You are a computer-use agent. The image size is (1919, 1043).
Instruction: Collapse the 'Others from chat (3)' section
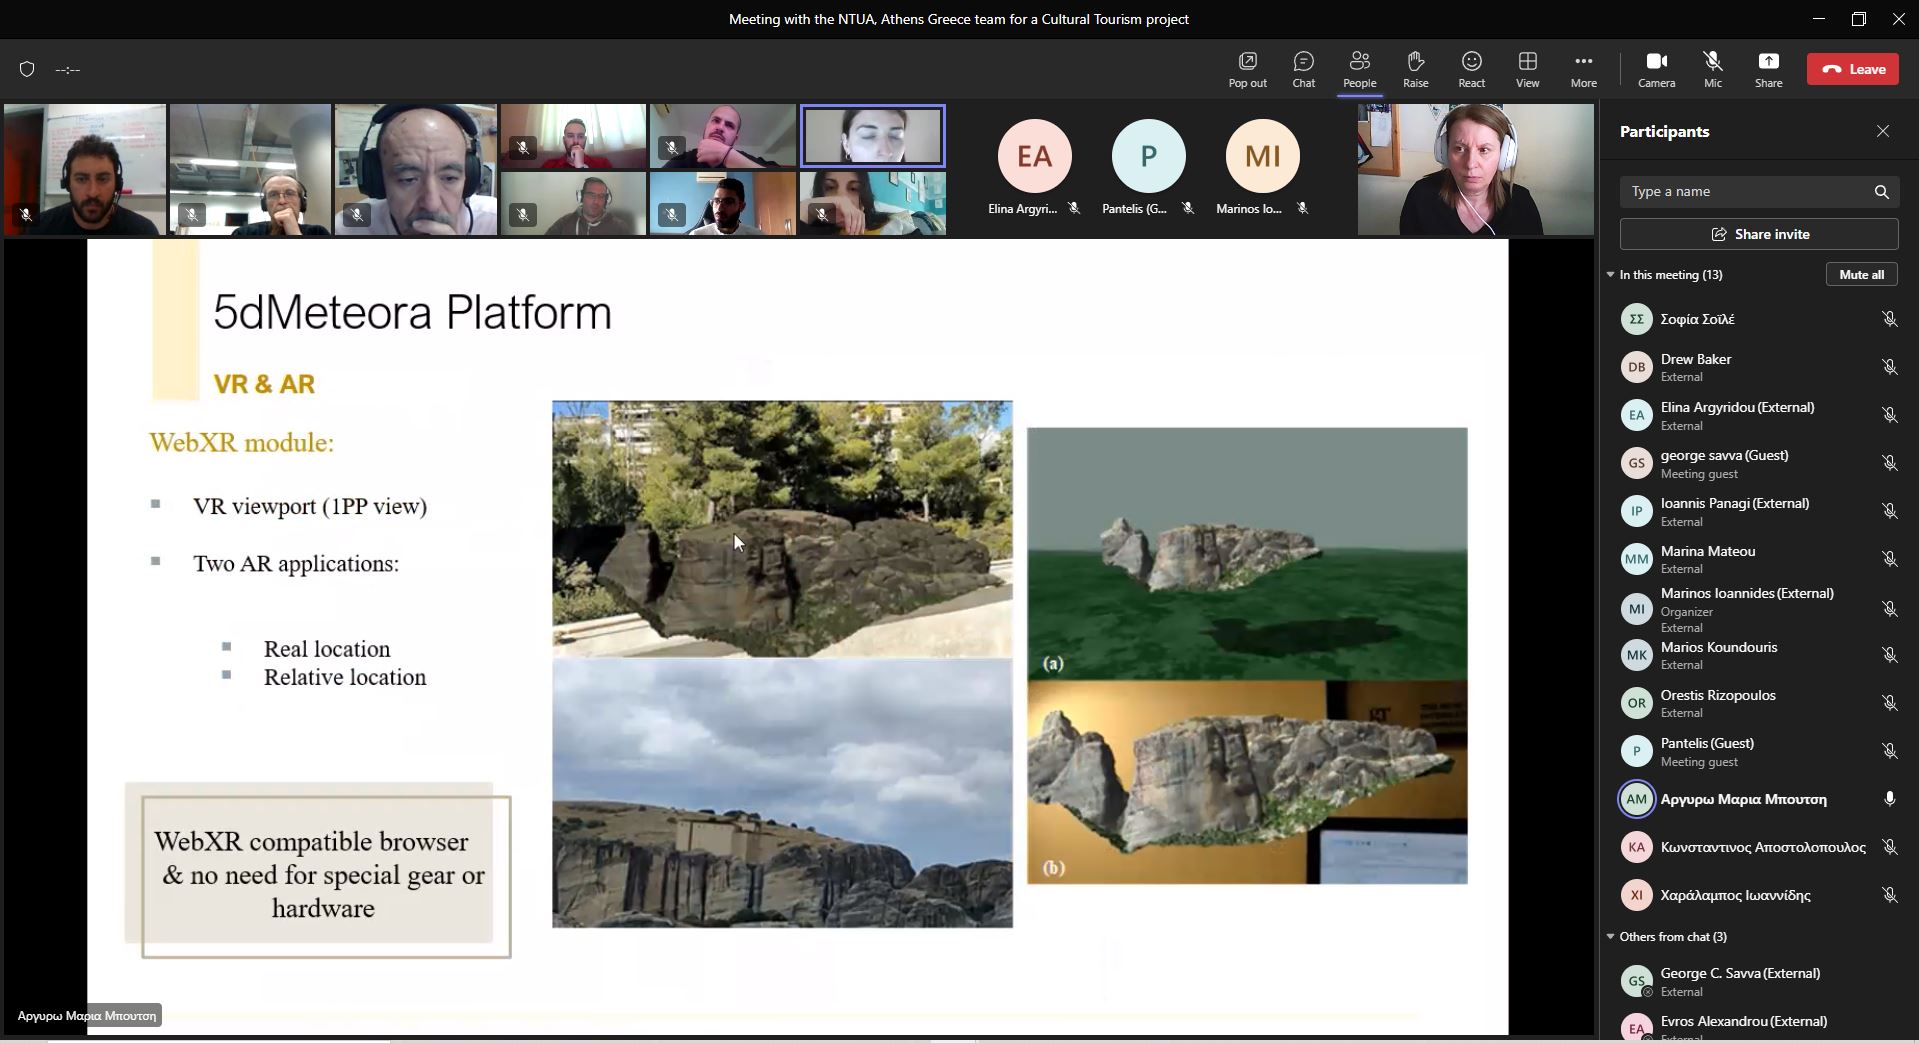pyautogui.click(x=1610, y=937)
